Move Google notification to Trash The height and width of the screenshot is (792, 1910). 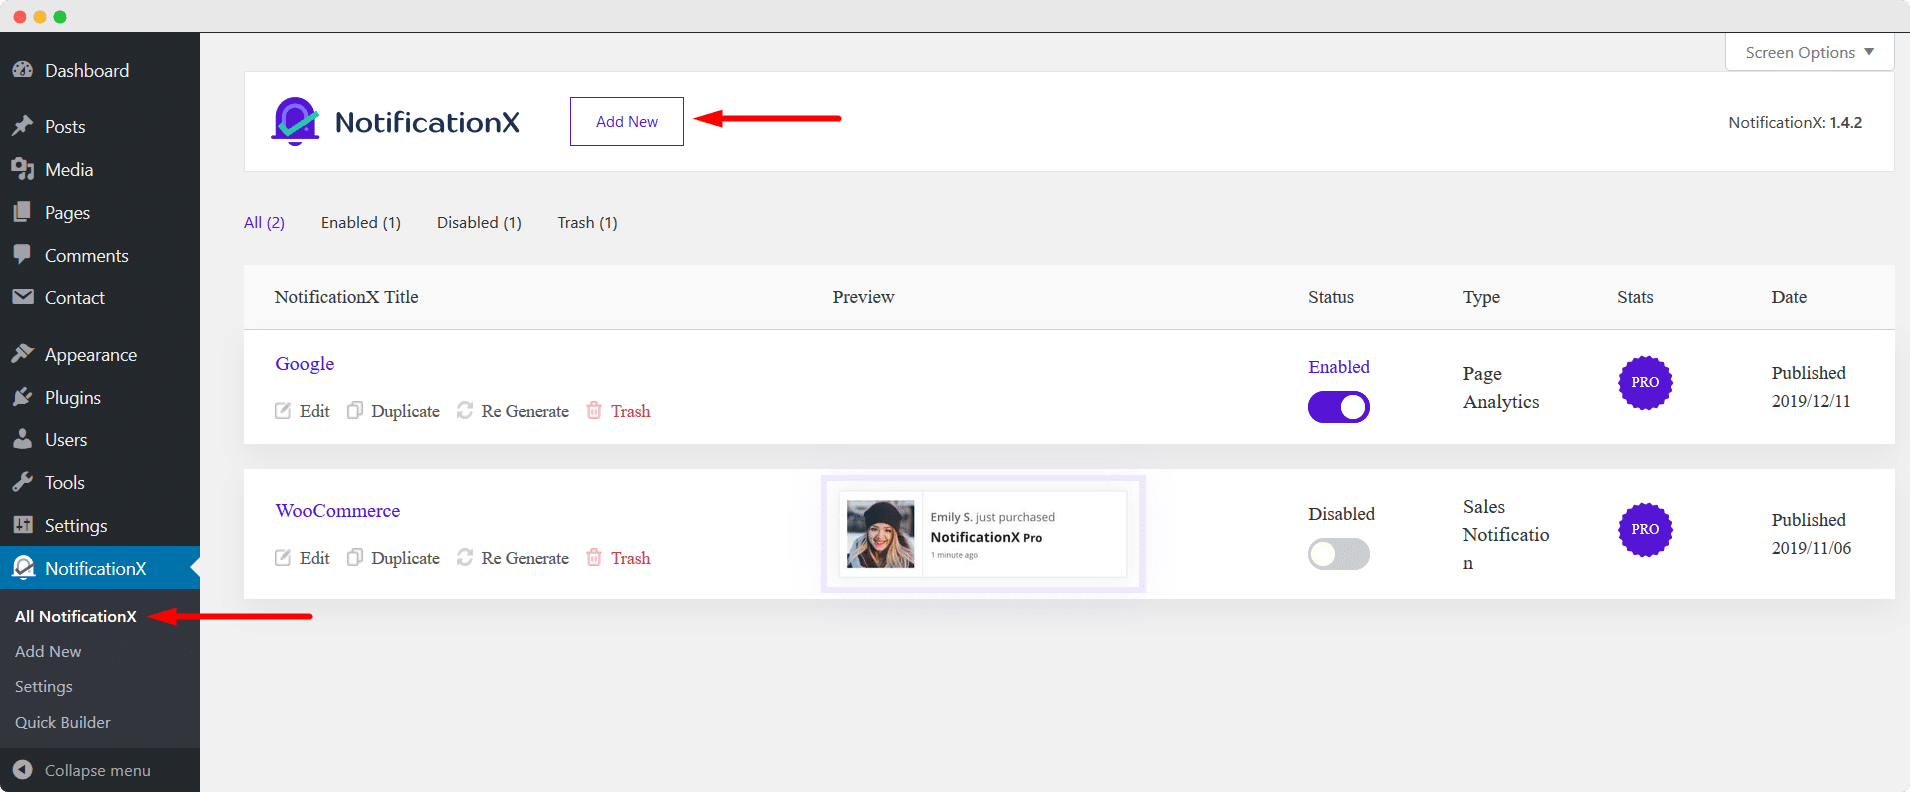tap(630, 411)
